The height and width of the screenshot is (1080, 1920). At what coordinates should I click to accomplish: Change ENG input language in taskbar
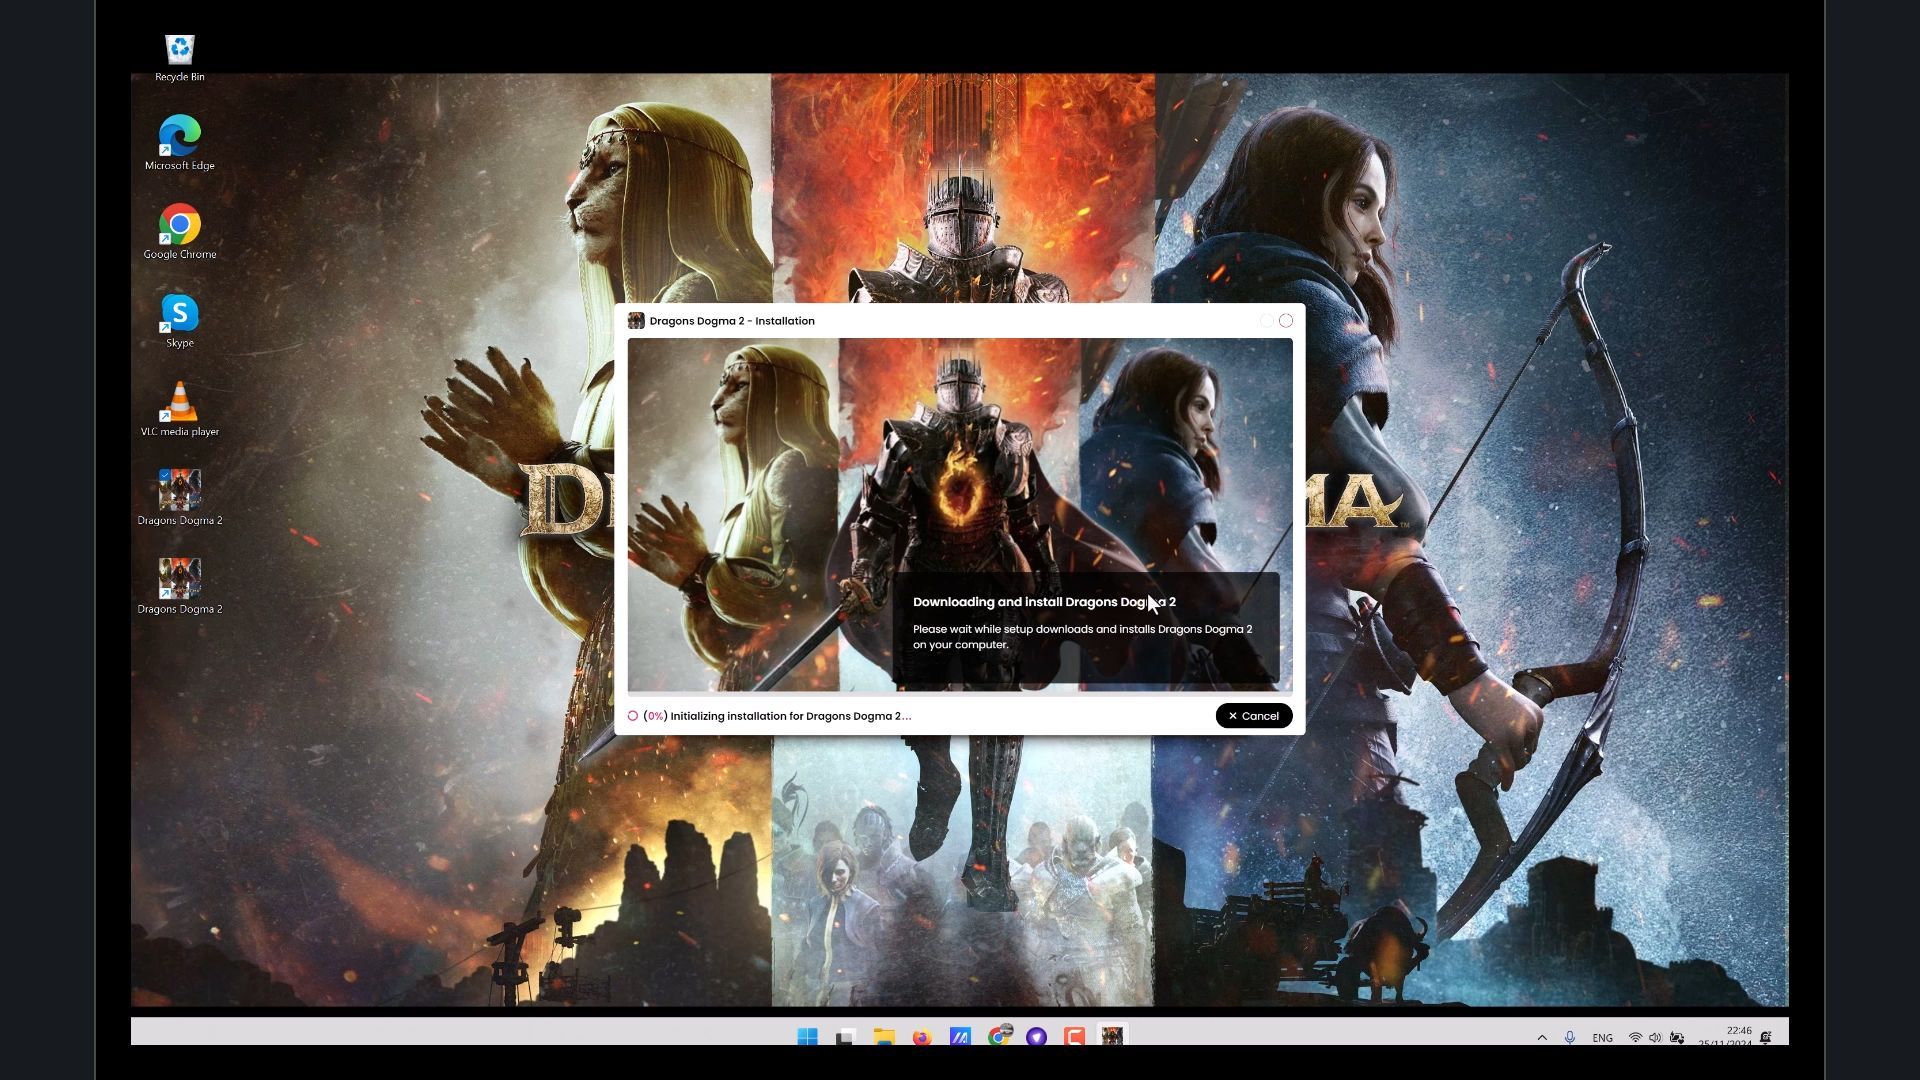point(1603,1038)
